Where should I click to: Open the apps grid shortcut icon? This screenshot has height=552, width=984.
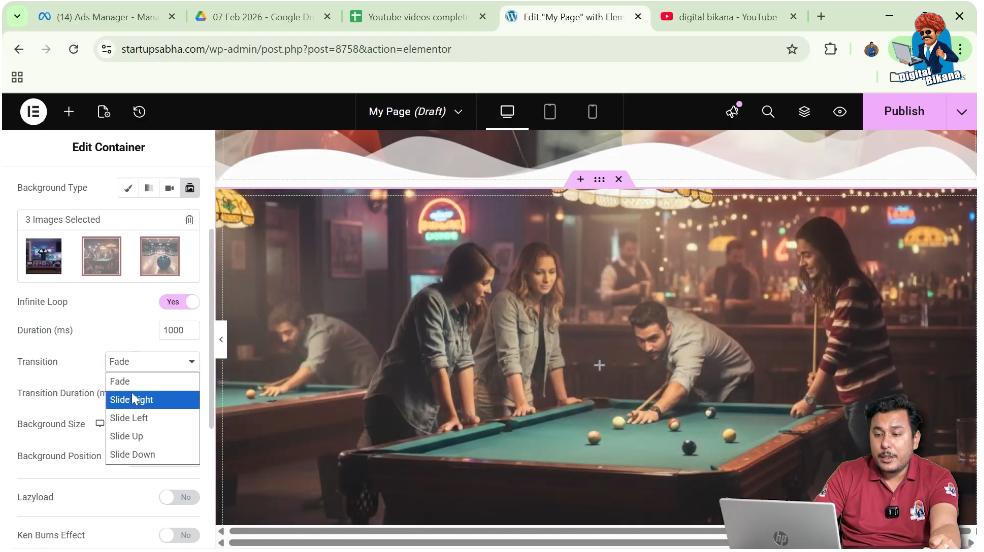click(17, 77)
